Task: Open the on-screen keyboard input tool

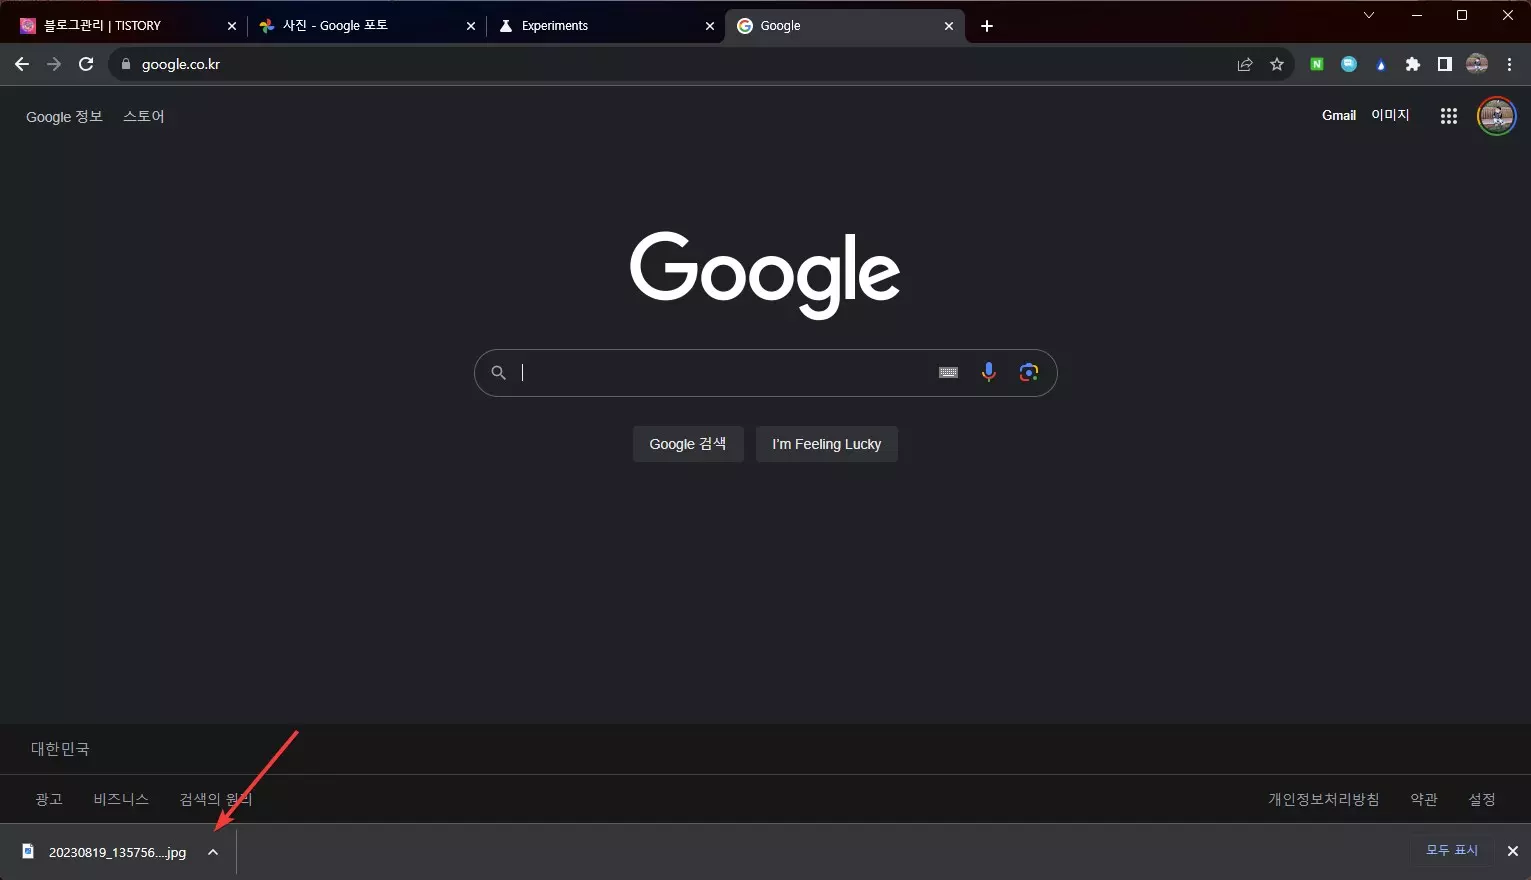Action: (948, 373)
